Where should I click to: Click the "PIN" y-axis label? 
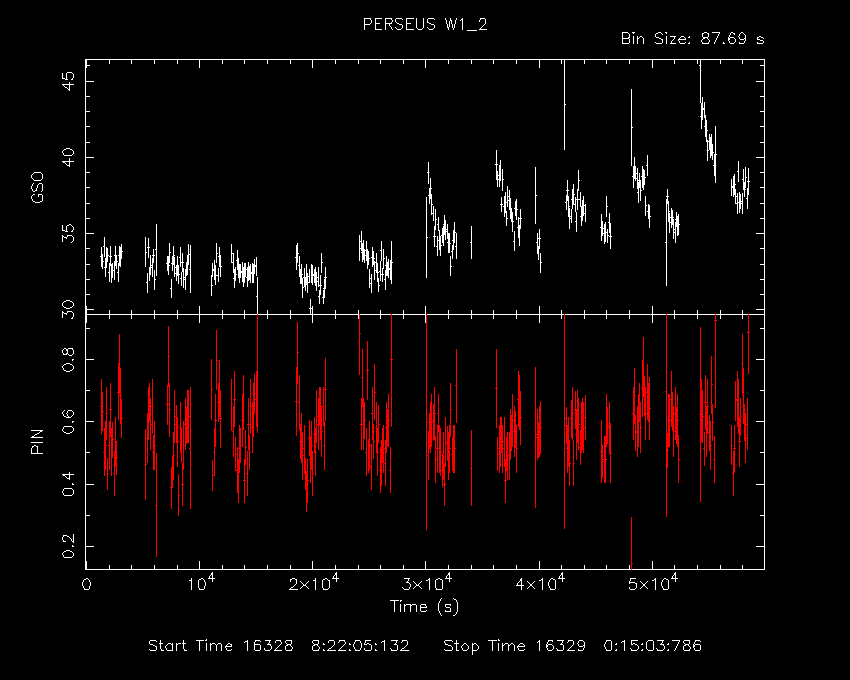point(37,441)
